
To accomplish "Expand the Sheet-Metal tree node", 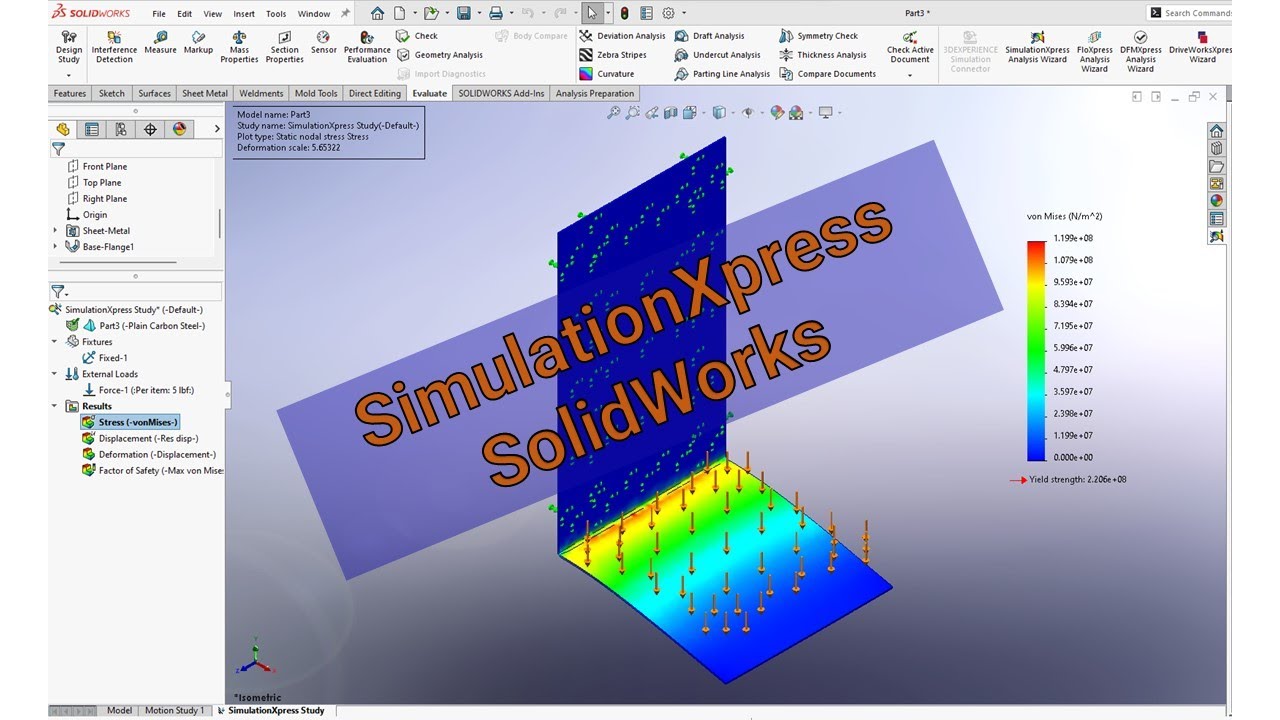I will click(x=55, y=231).
